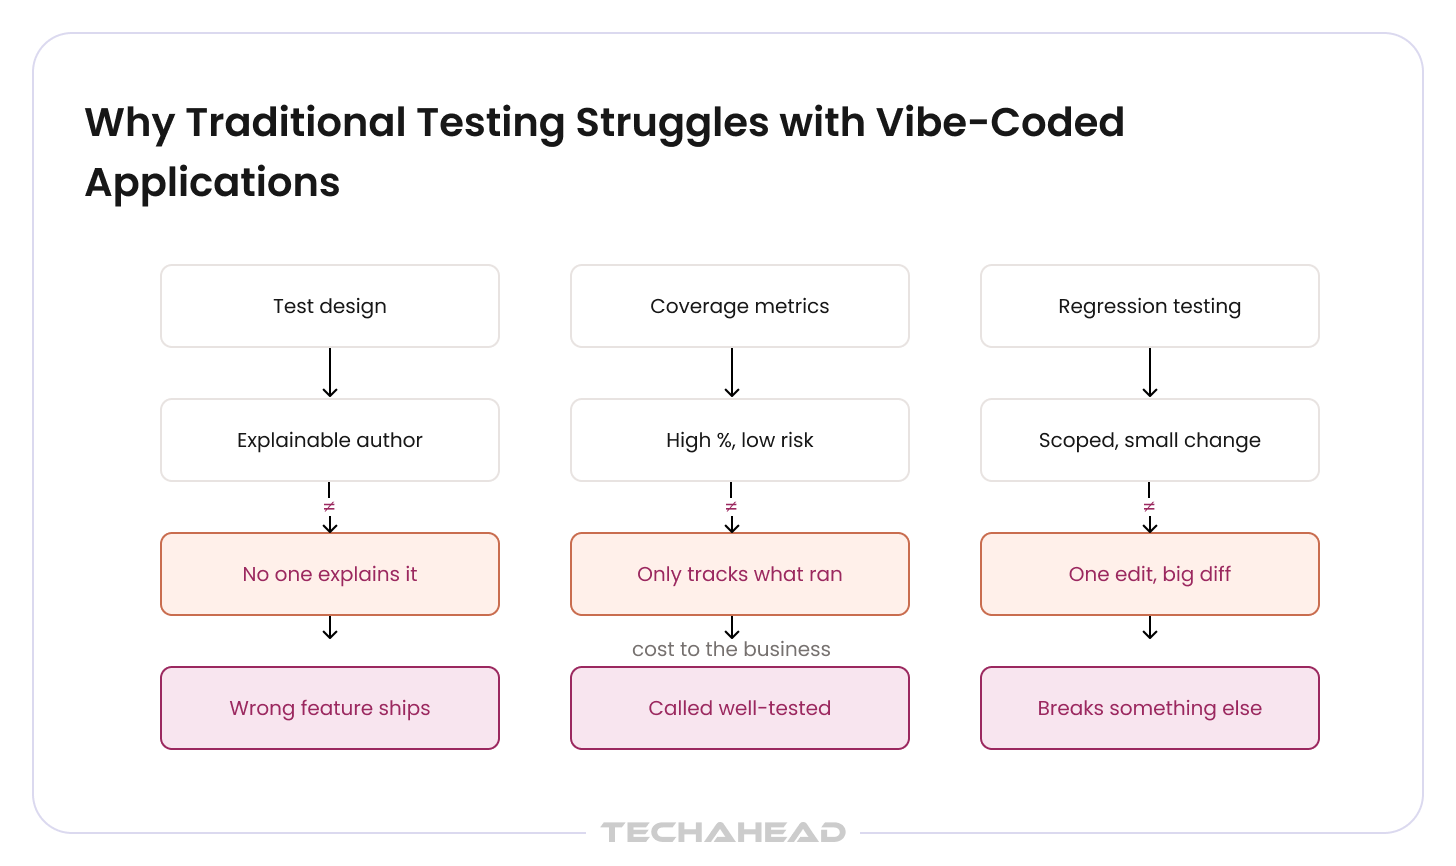This screenshot has width=1456, height=866.
Task: Click the pink Breaks something else box
Action: 1150,708
